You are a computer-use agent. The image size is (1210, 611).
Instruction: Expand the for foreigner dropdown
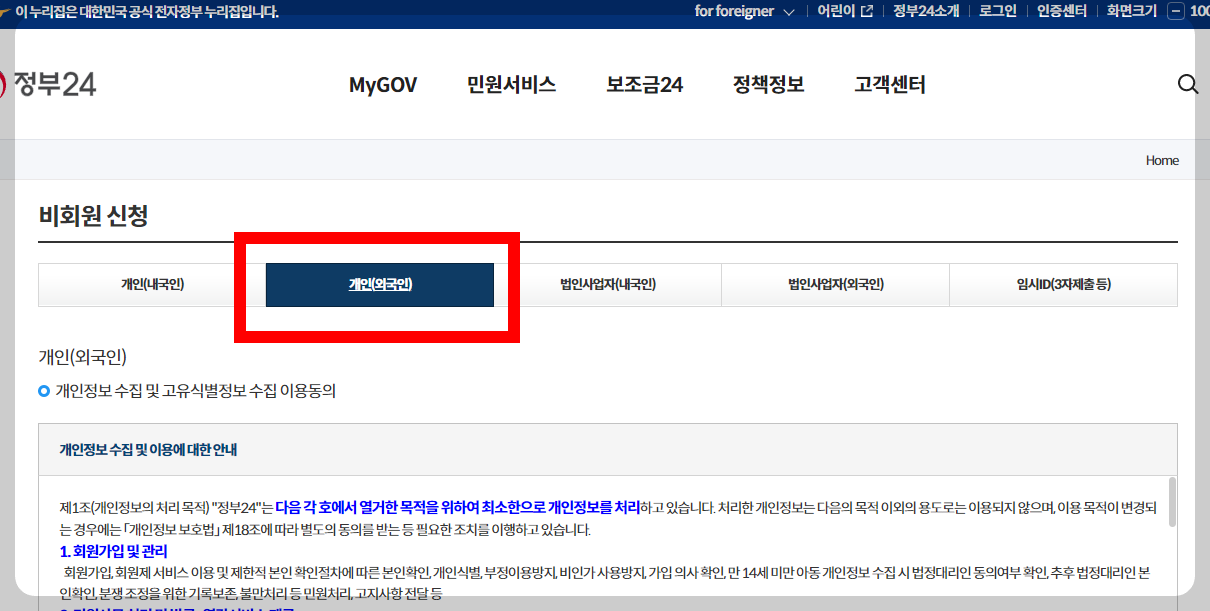744,12
